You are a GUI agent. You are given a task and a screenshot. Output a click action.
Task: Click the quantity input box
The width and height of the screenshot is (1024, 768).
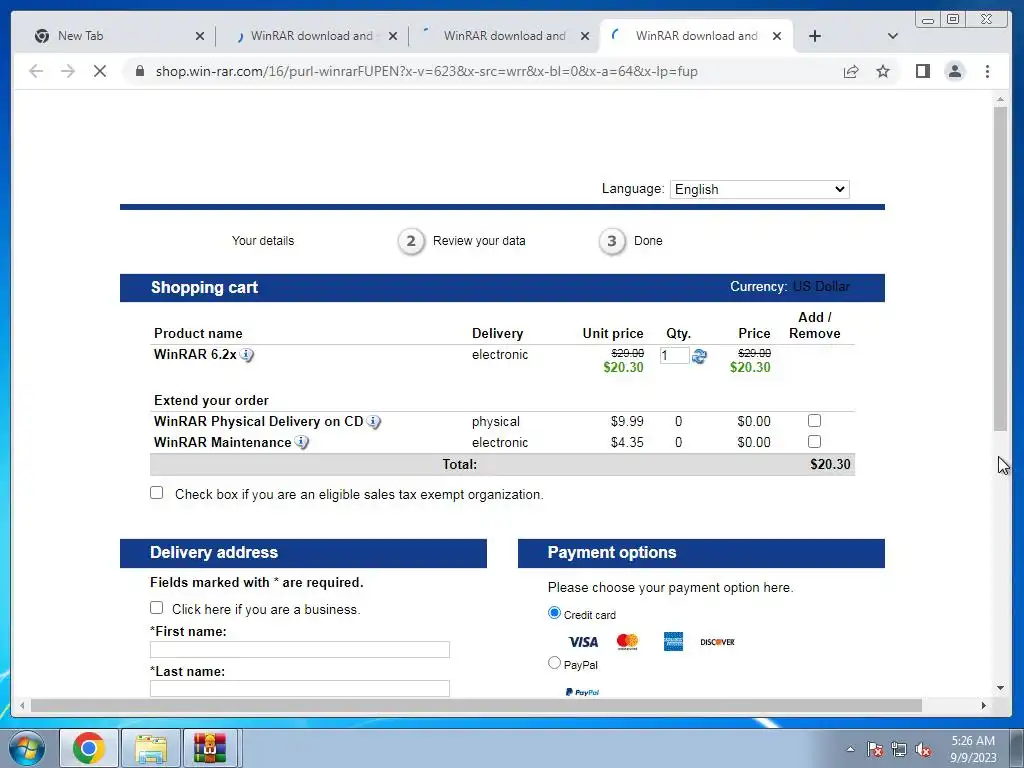tap(674, 355)
